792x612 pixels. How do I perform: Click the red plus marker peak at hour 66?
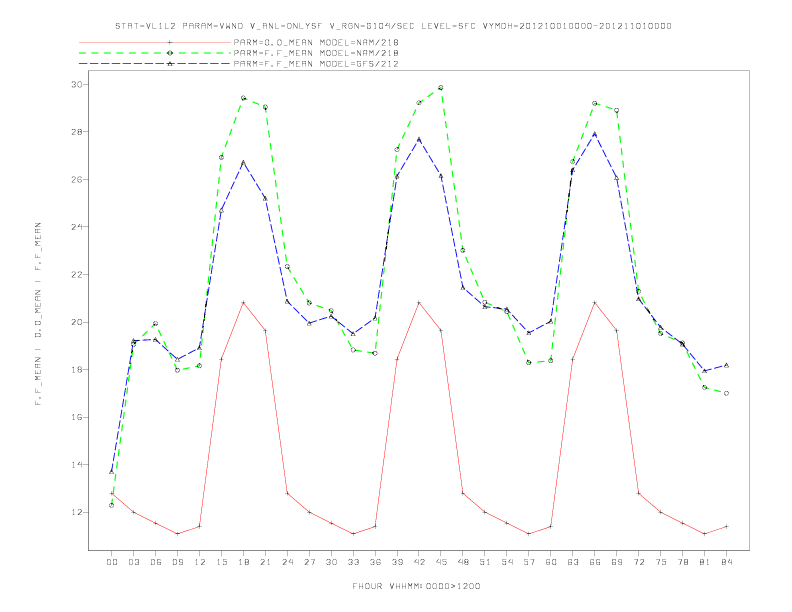tap(595, 302)
